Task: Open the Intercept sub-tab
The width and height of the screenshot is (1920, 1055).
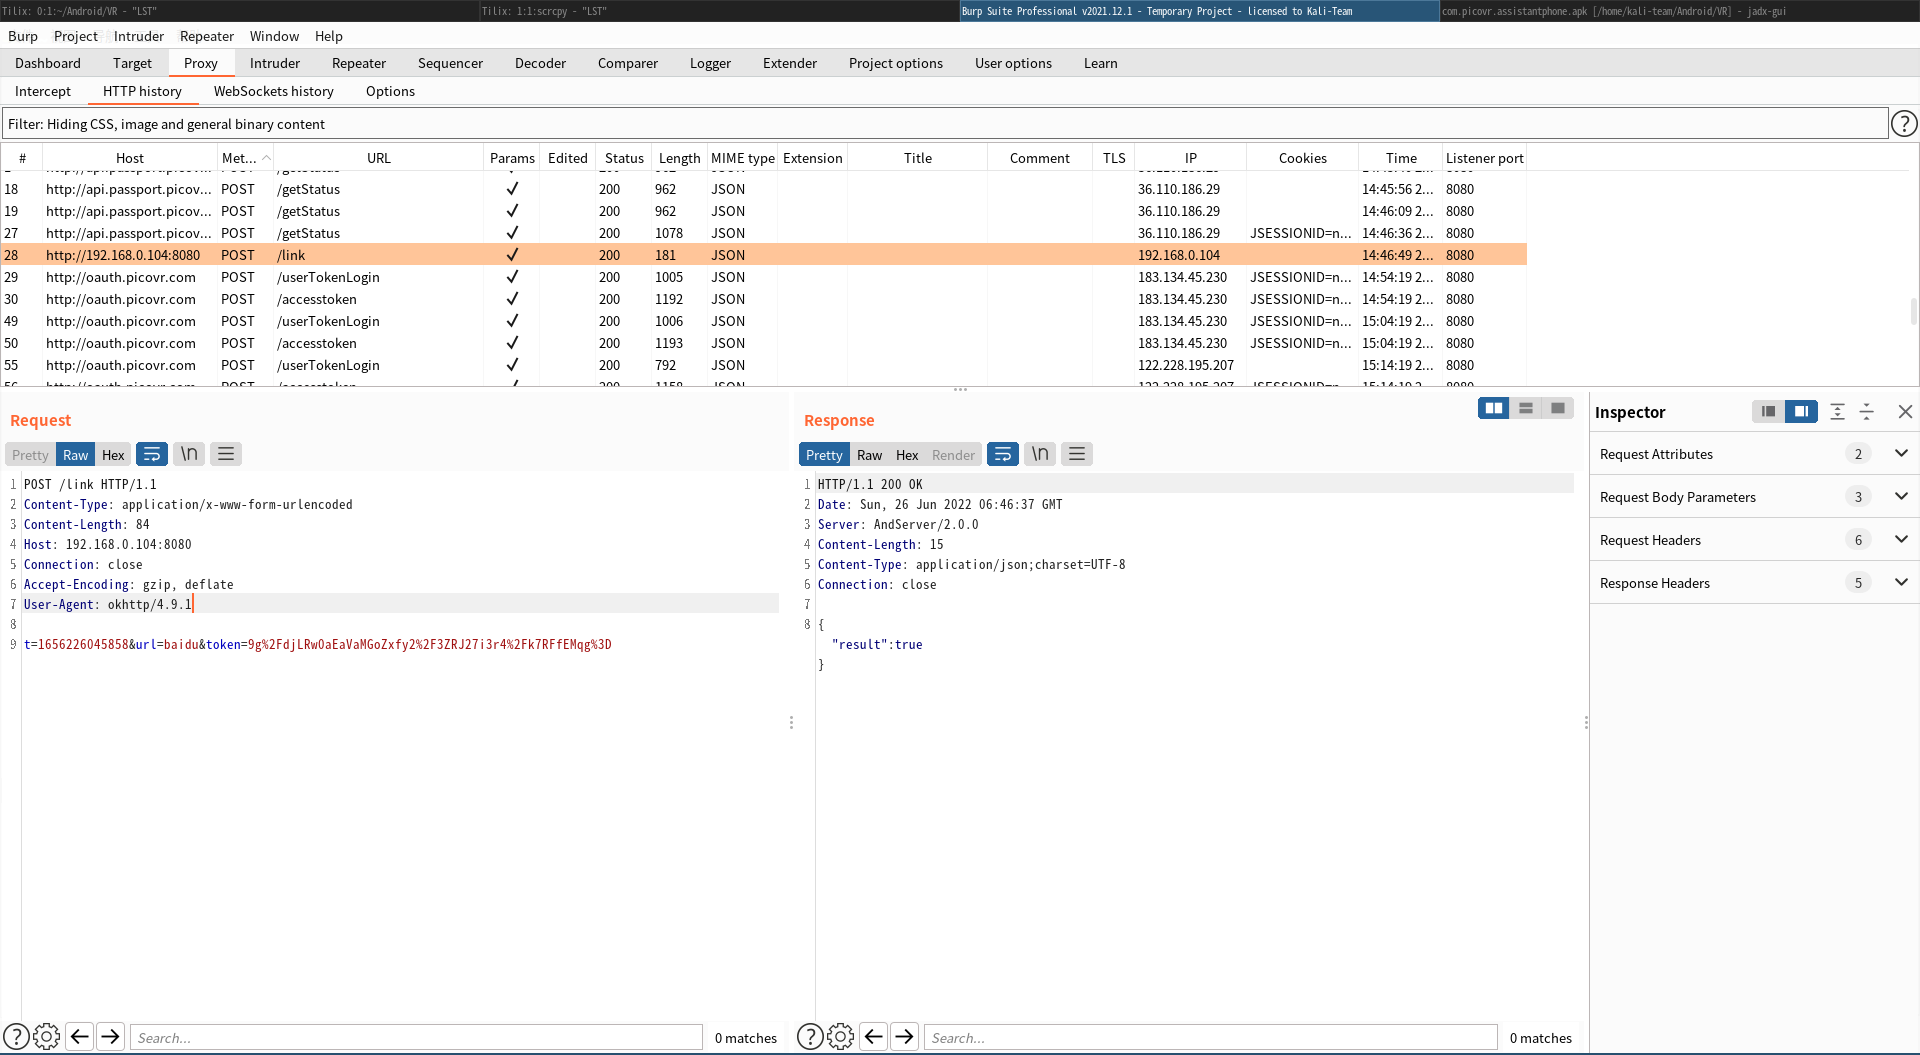Action: (43, 91)
